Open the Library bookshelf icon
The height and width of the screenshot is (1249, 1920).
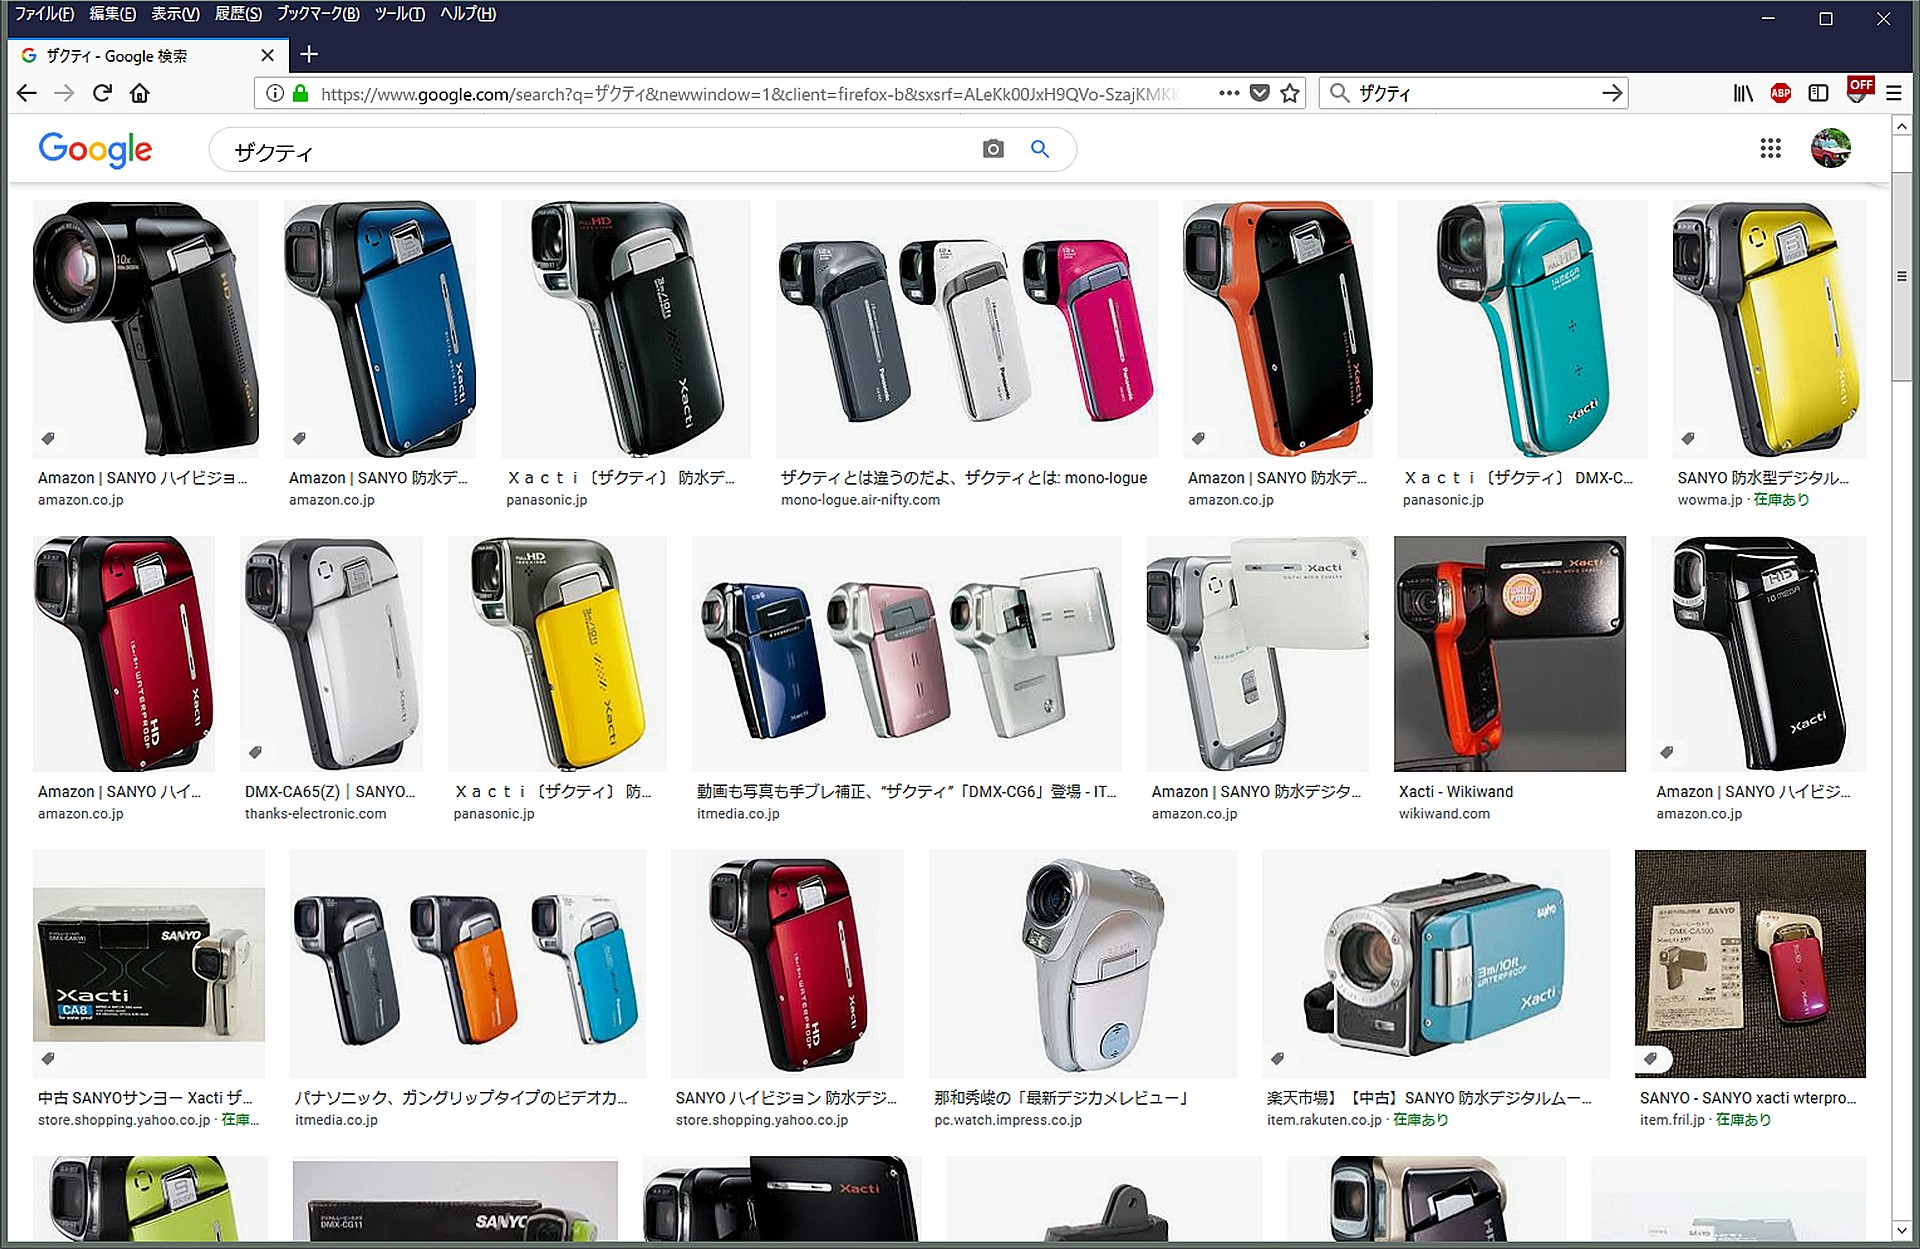pyautogui.click(x=1743, y=93)
